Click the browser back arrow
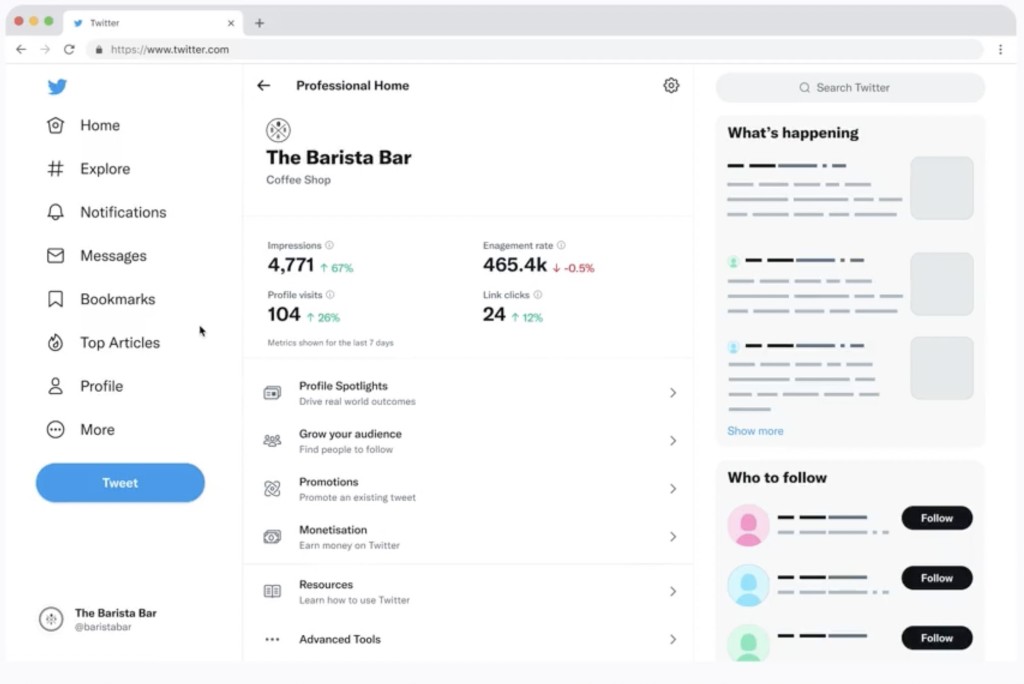1024x684 pixels. coord(21,49)
